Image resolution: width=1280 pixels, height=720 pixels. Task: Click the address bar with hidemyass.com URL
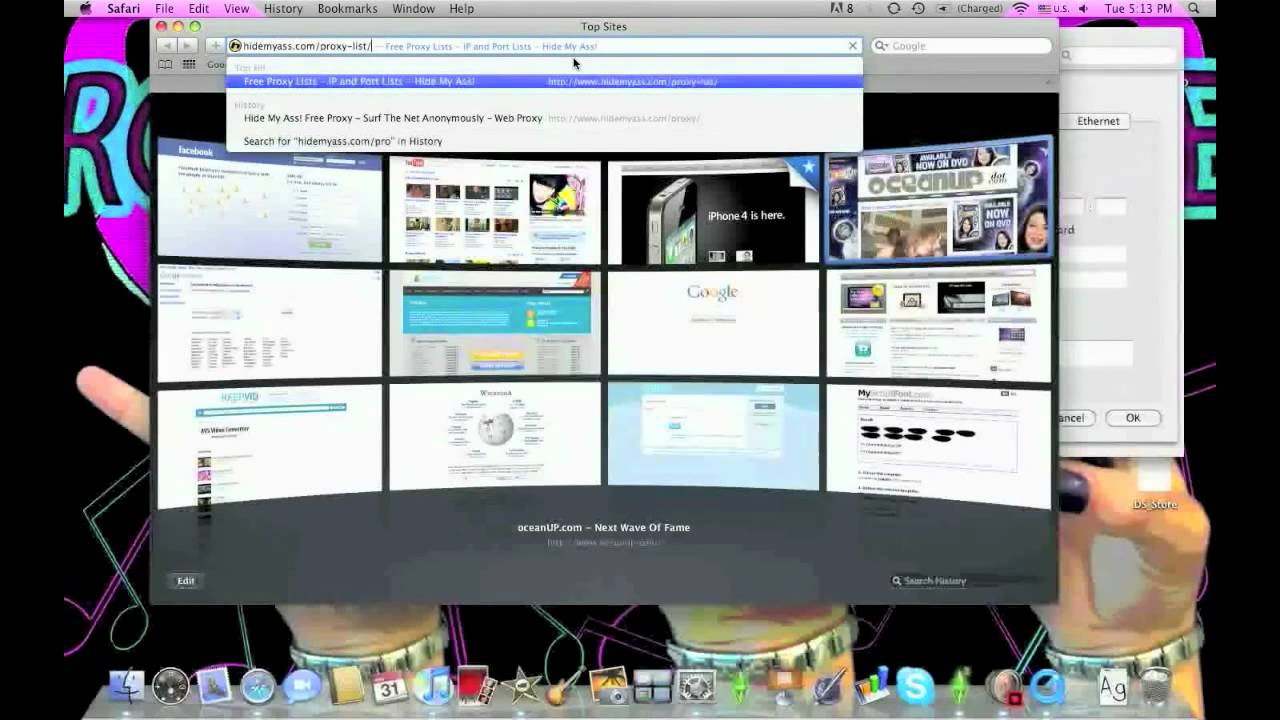tap(544, 46)
